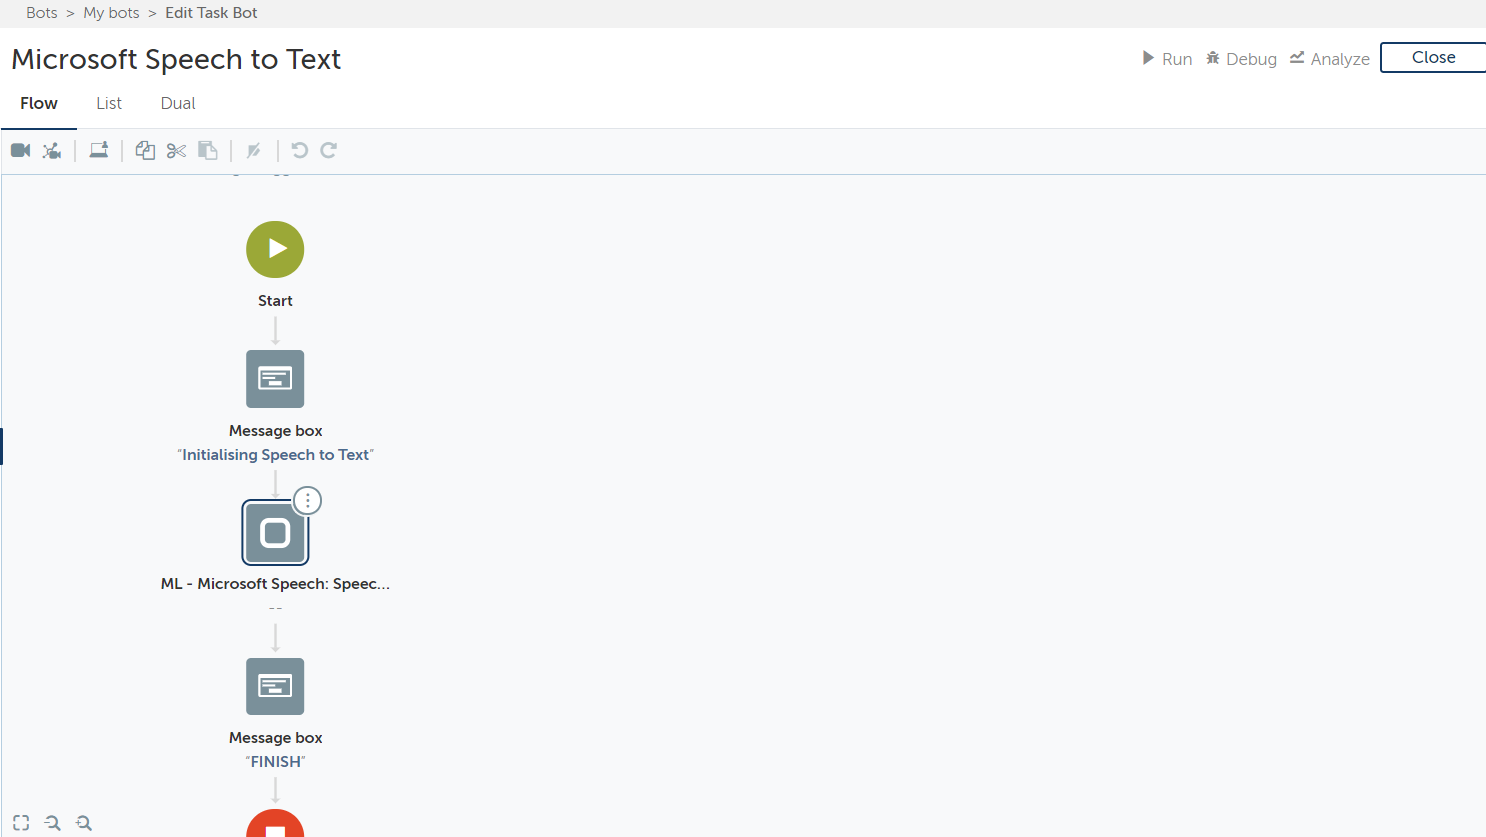Fit the flow to screen
This screenshot has width=1486, height=837.
21,823
